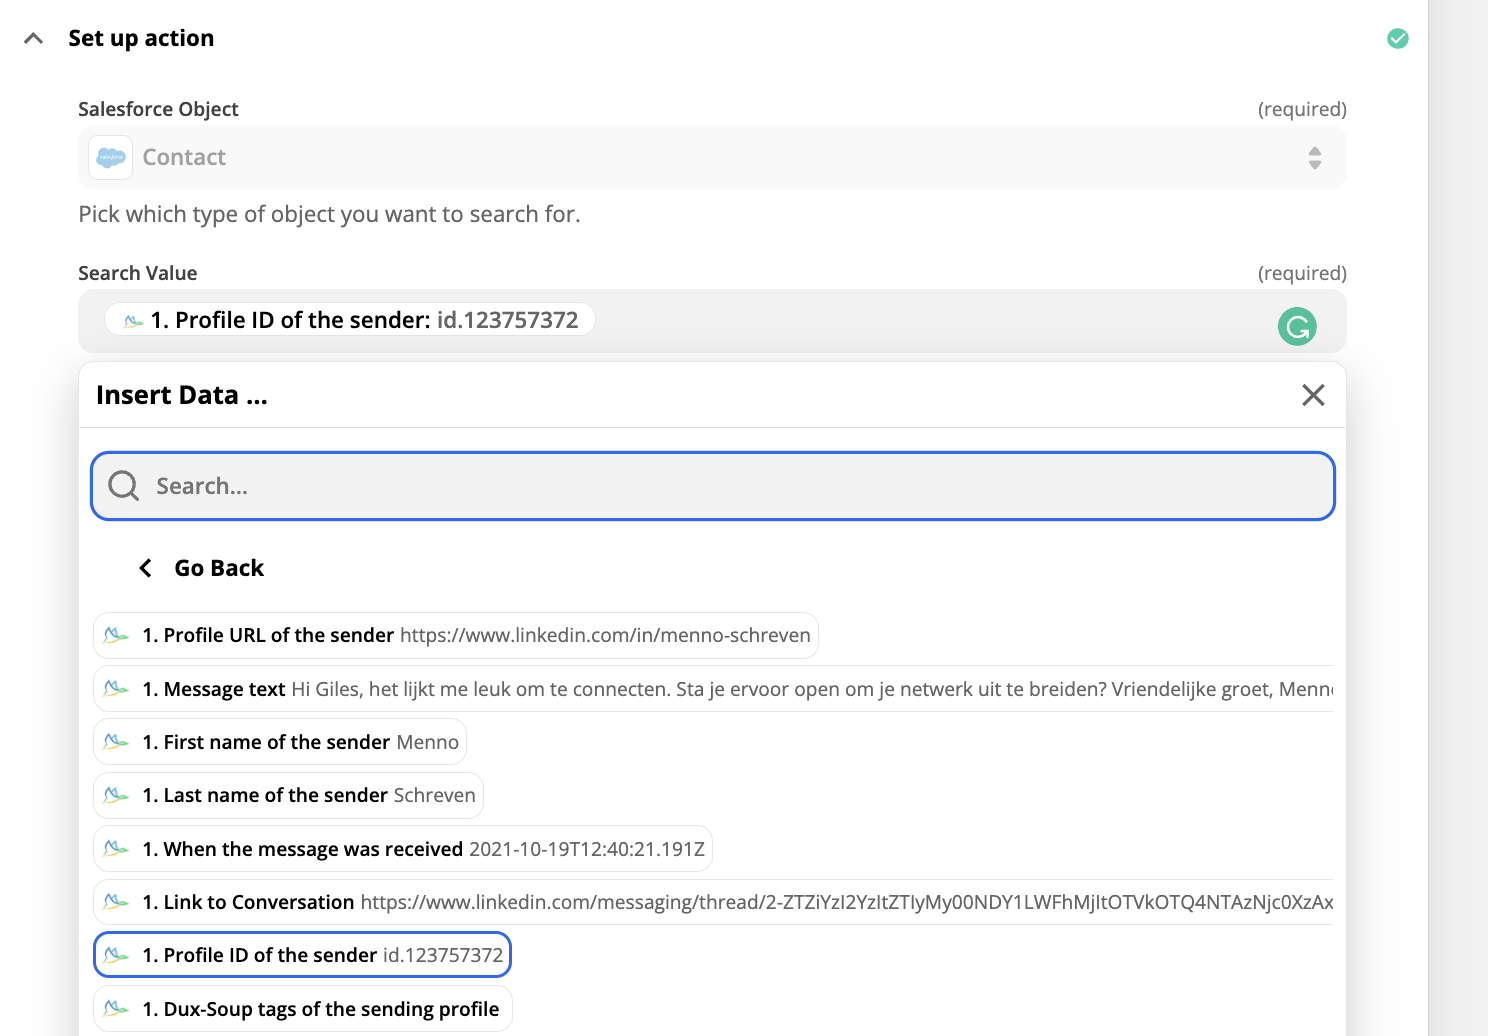Click Dux-Soup icon beside First name row
The height and width of the screenshot is (1036, 1488).
pos(116,742)
